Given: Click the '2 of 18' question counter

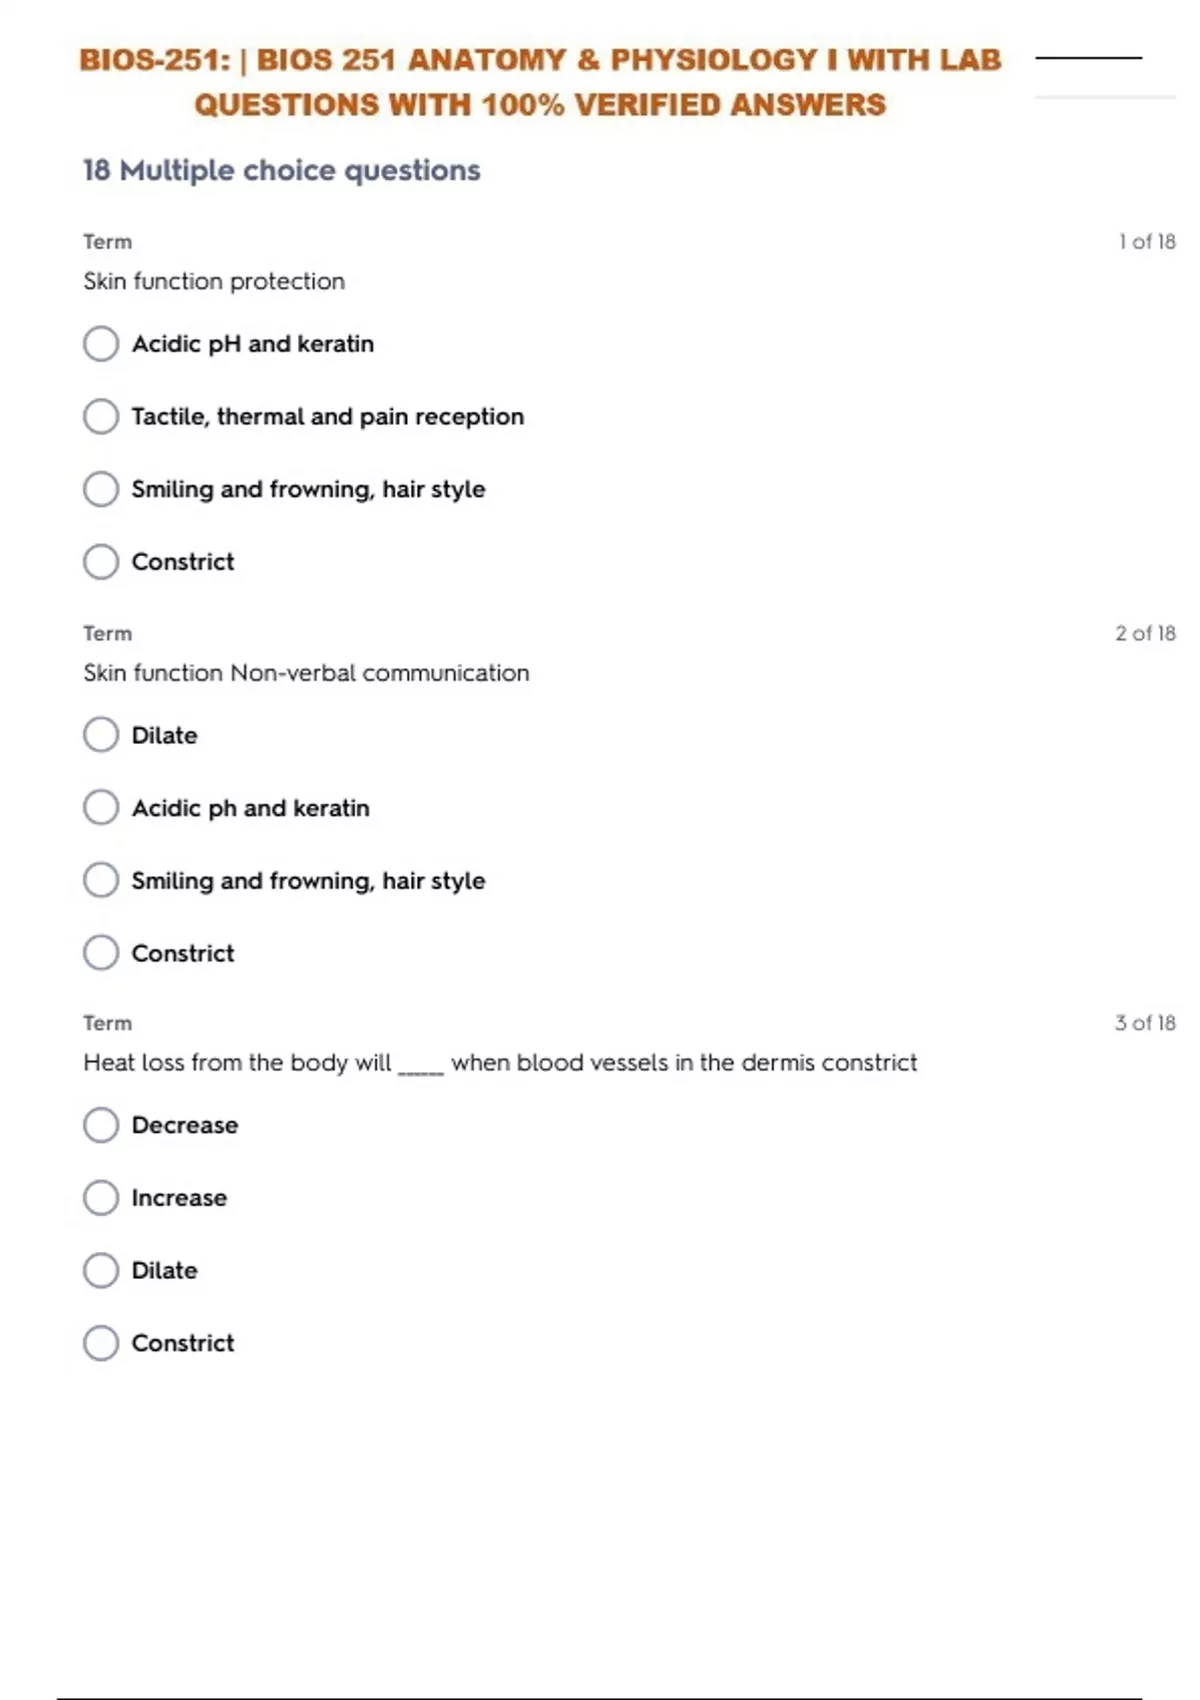Looking at the screenshot, I should click(x=1145, y=633).
